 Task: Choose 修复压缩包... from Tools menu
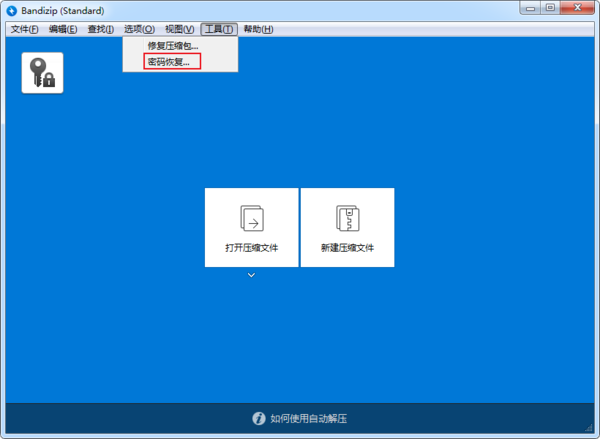[180, 46]
